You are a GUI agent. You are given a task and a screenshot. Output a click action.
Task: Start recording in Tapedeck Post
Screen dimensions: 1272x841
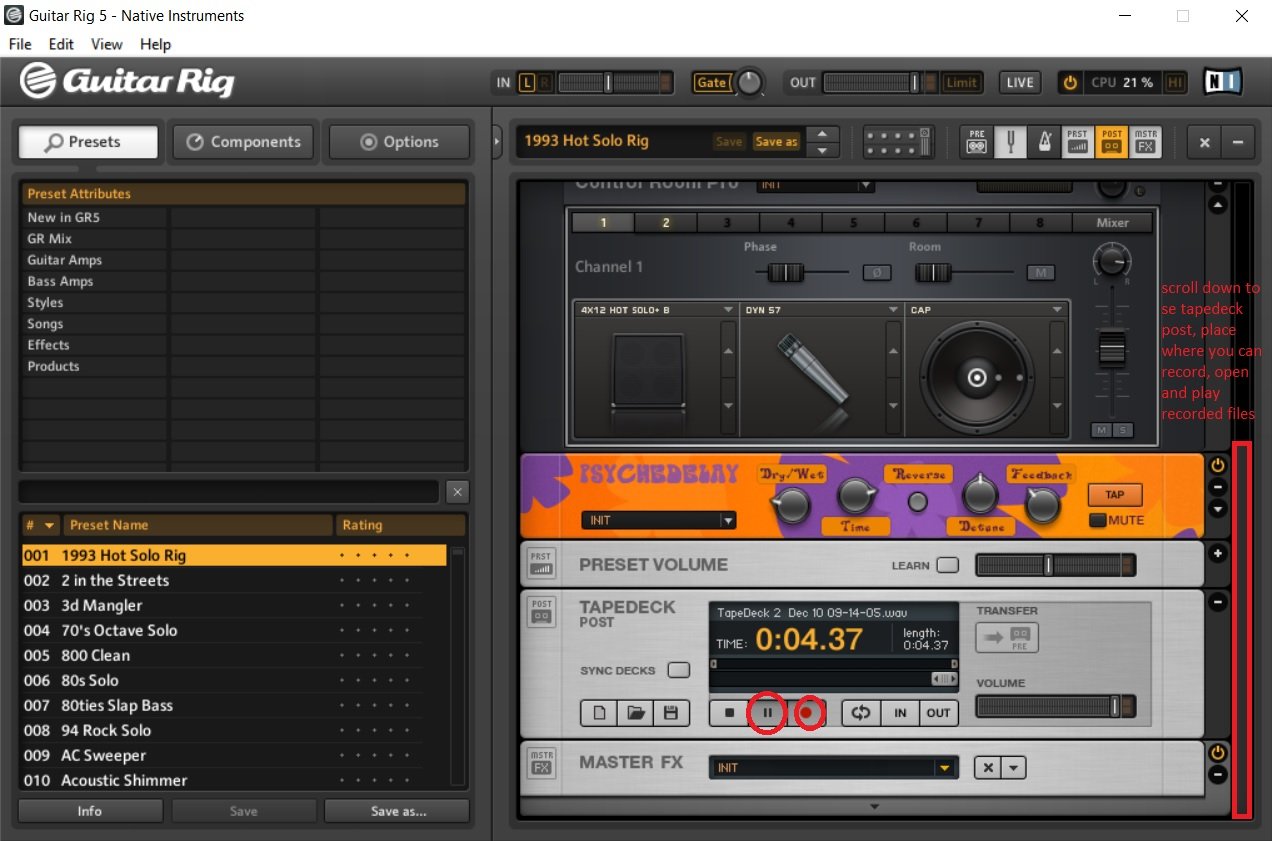pyautogui.click(x=807, y=713)
